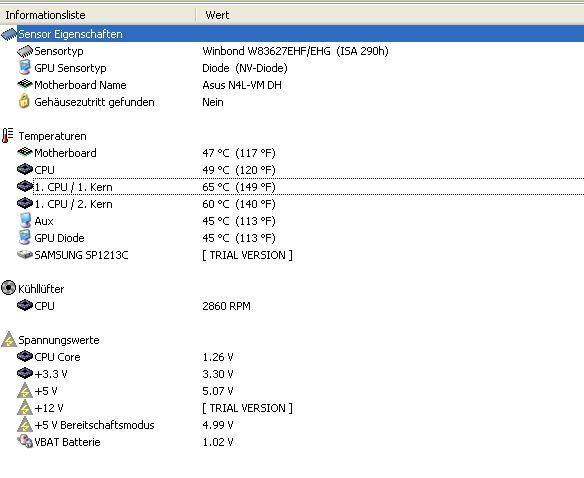The image size is (584, 478).
Task: Click the VBAT Batterie icon
Action: [25, 441]
